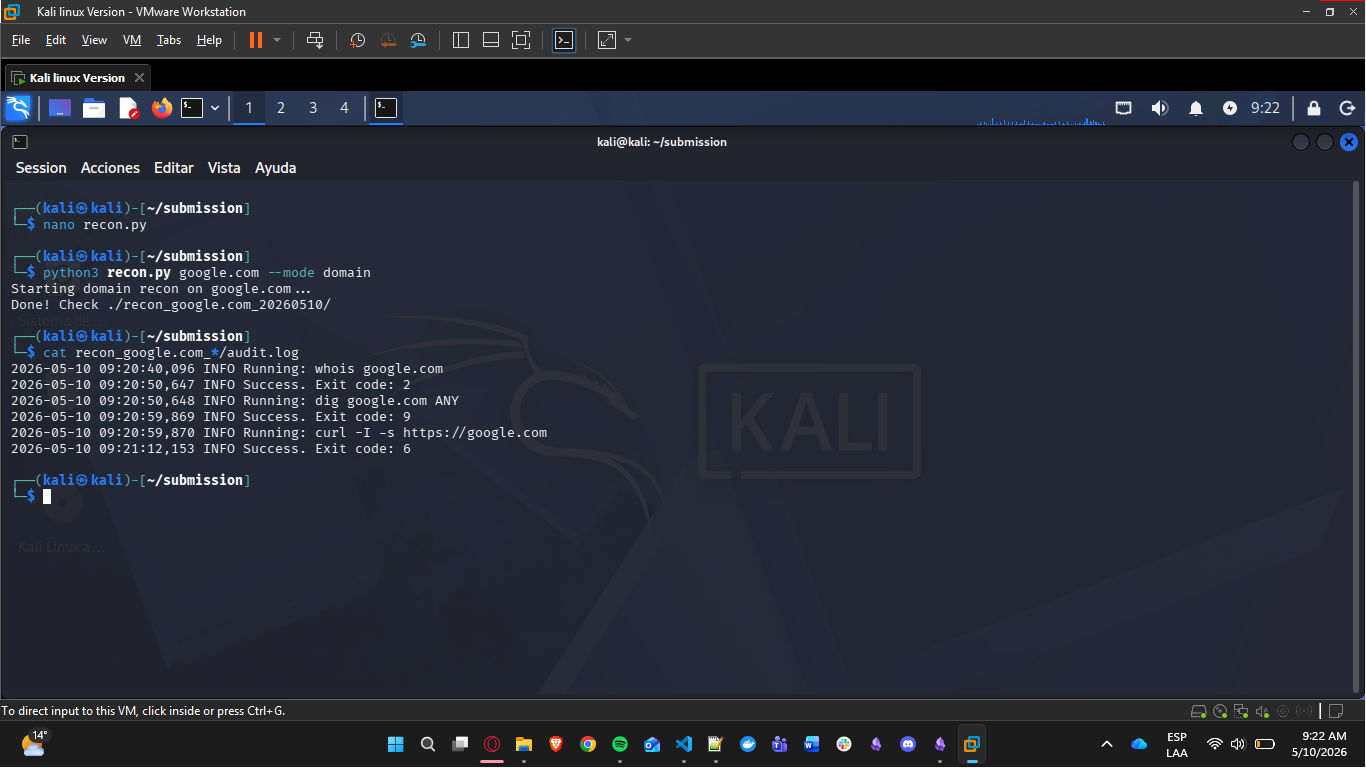
Task: Launch Firefox from the Kali panel
Action: 162,108
